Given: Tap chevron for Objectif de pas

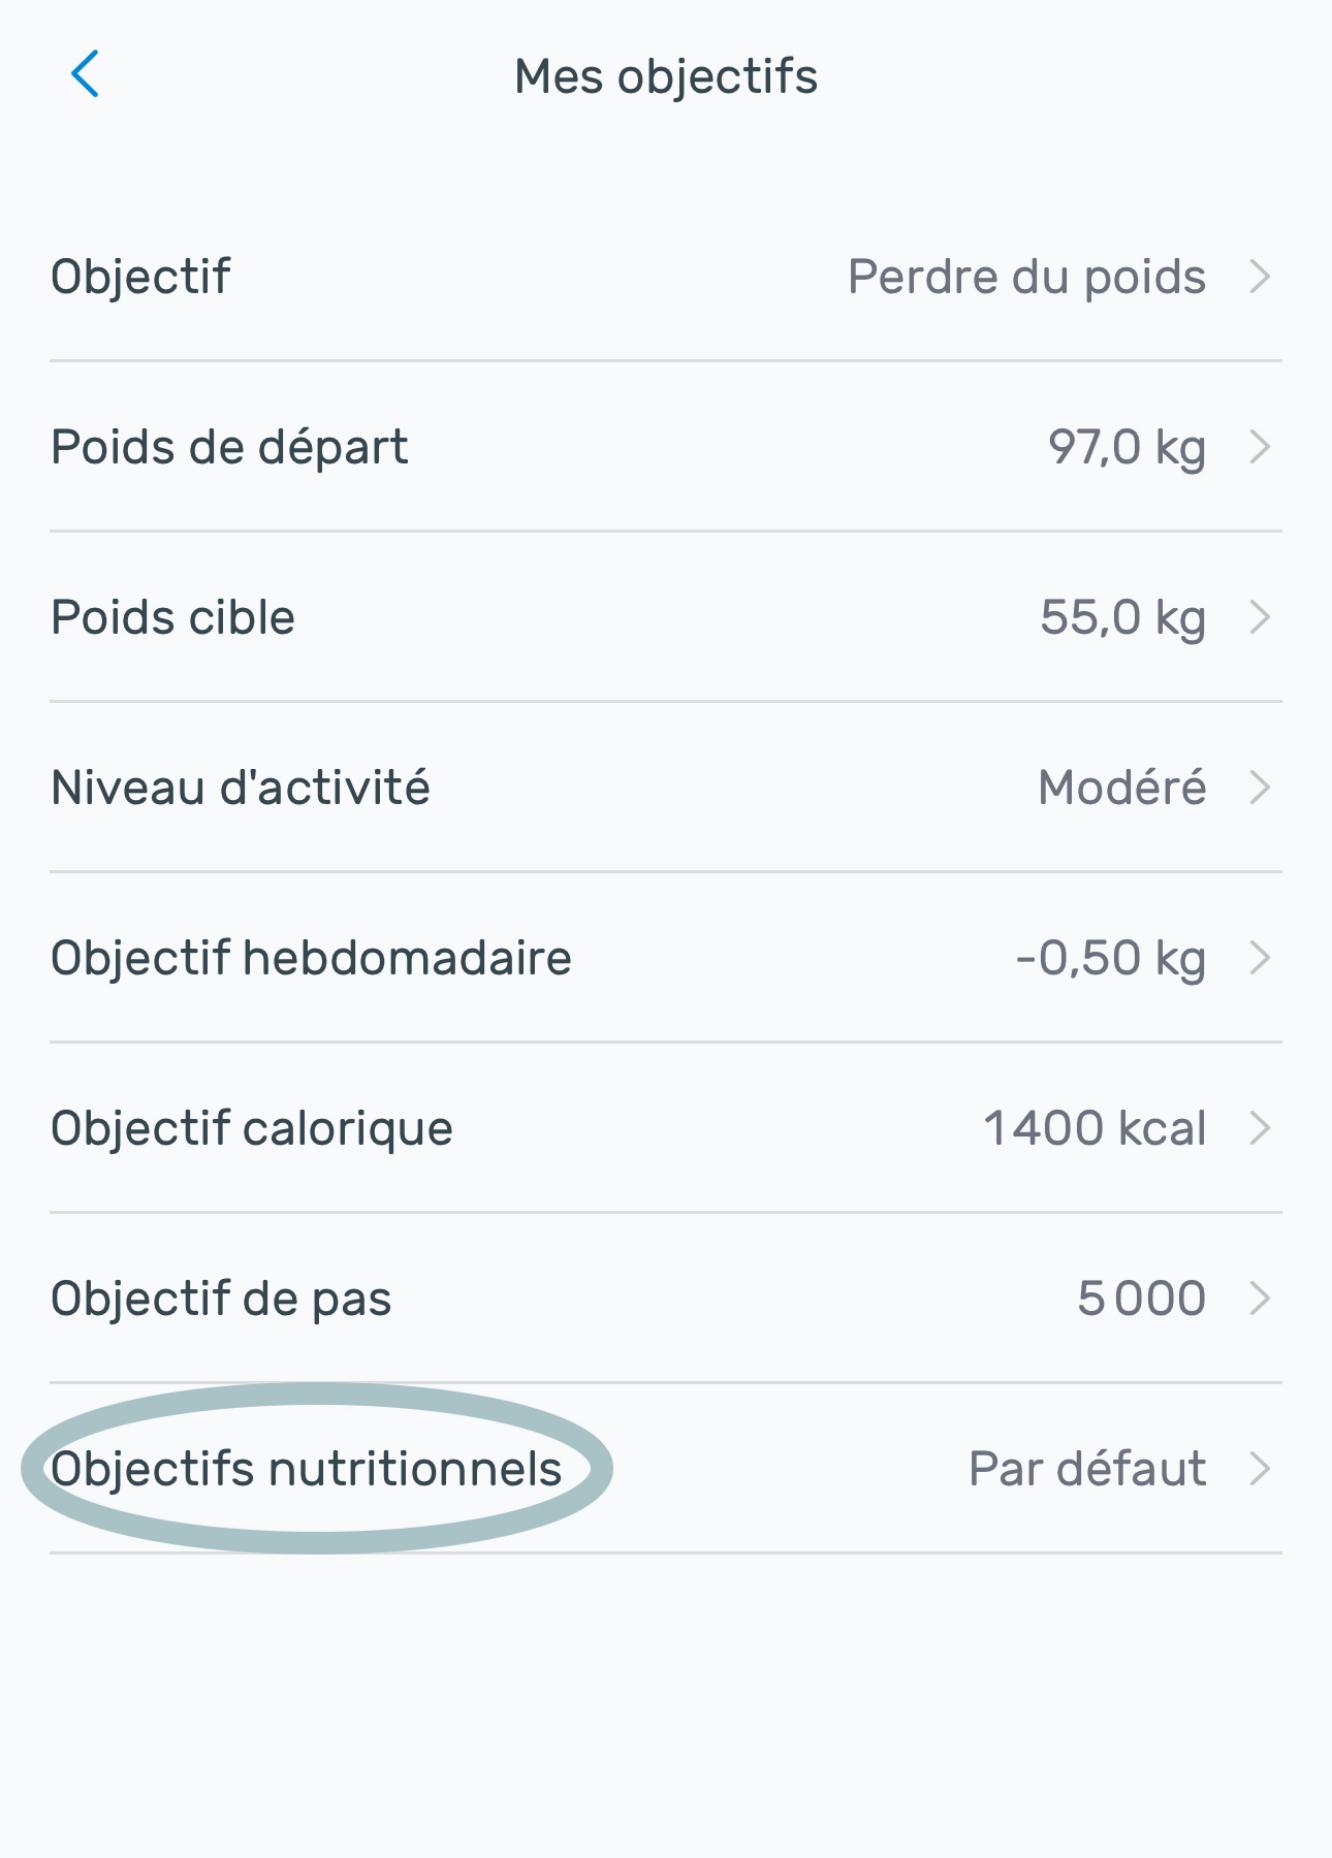Looking at the screenshot, I should coord(1259,1299).
